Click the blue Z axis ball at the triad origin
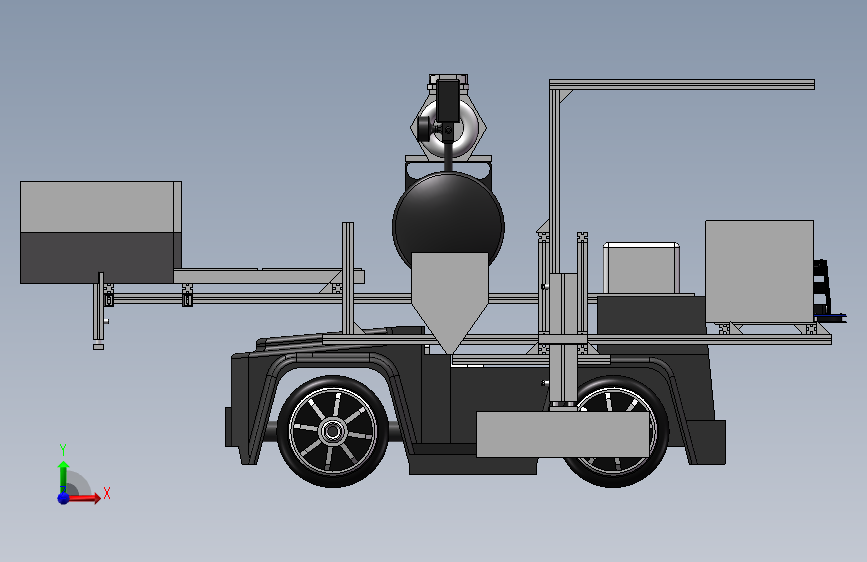 (x=63, y=498)
